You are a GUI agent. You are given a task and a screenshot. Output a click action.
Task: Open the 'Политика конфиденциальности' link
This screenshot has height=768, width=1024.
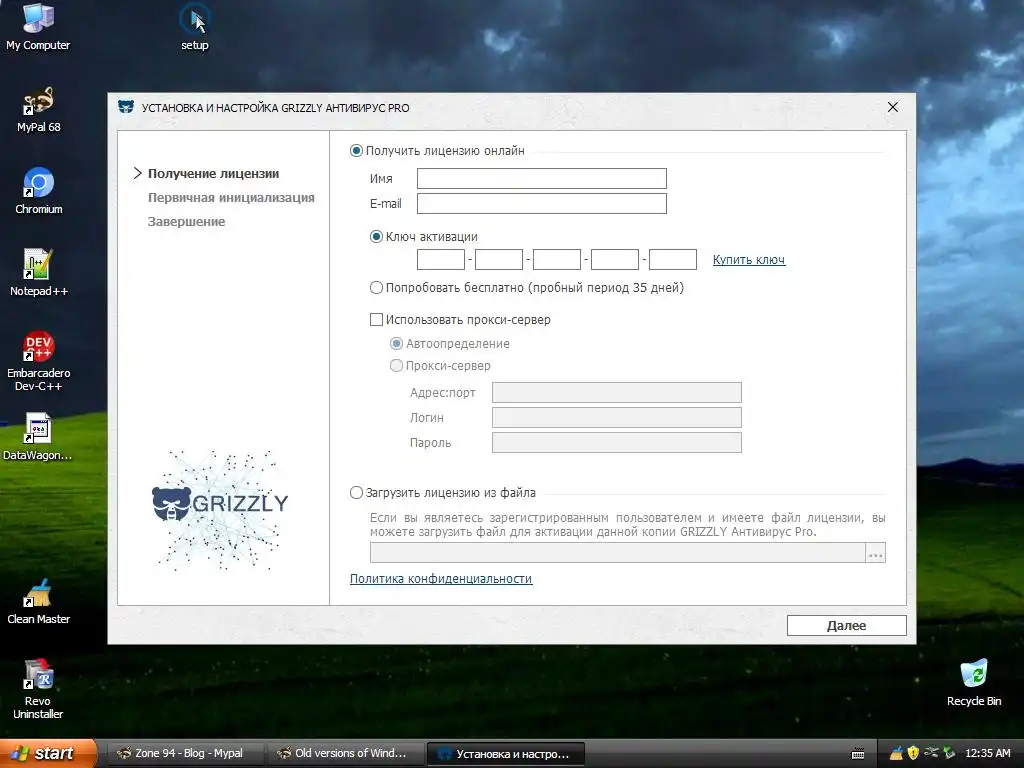coord(441,579)
